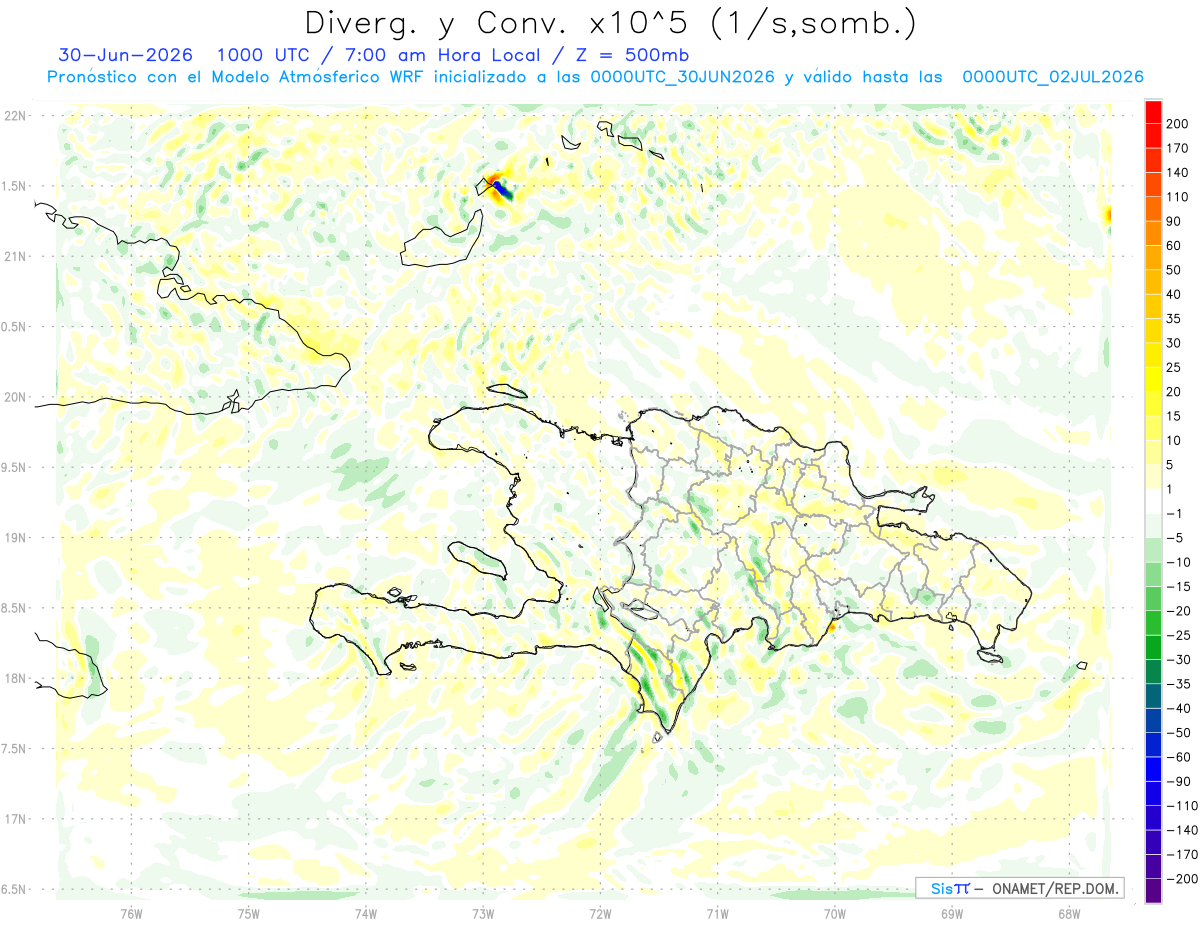Click the colorbar value 40
The width and height of the screenshot is (1200, 927).
[1175, 295]
